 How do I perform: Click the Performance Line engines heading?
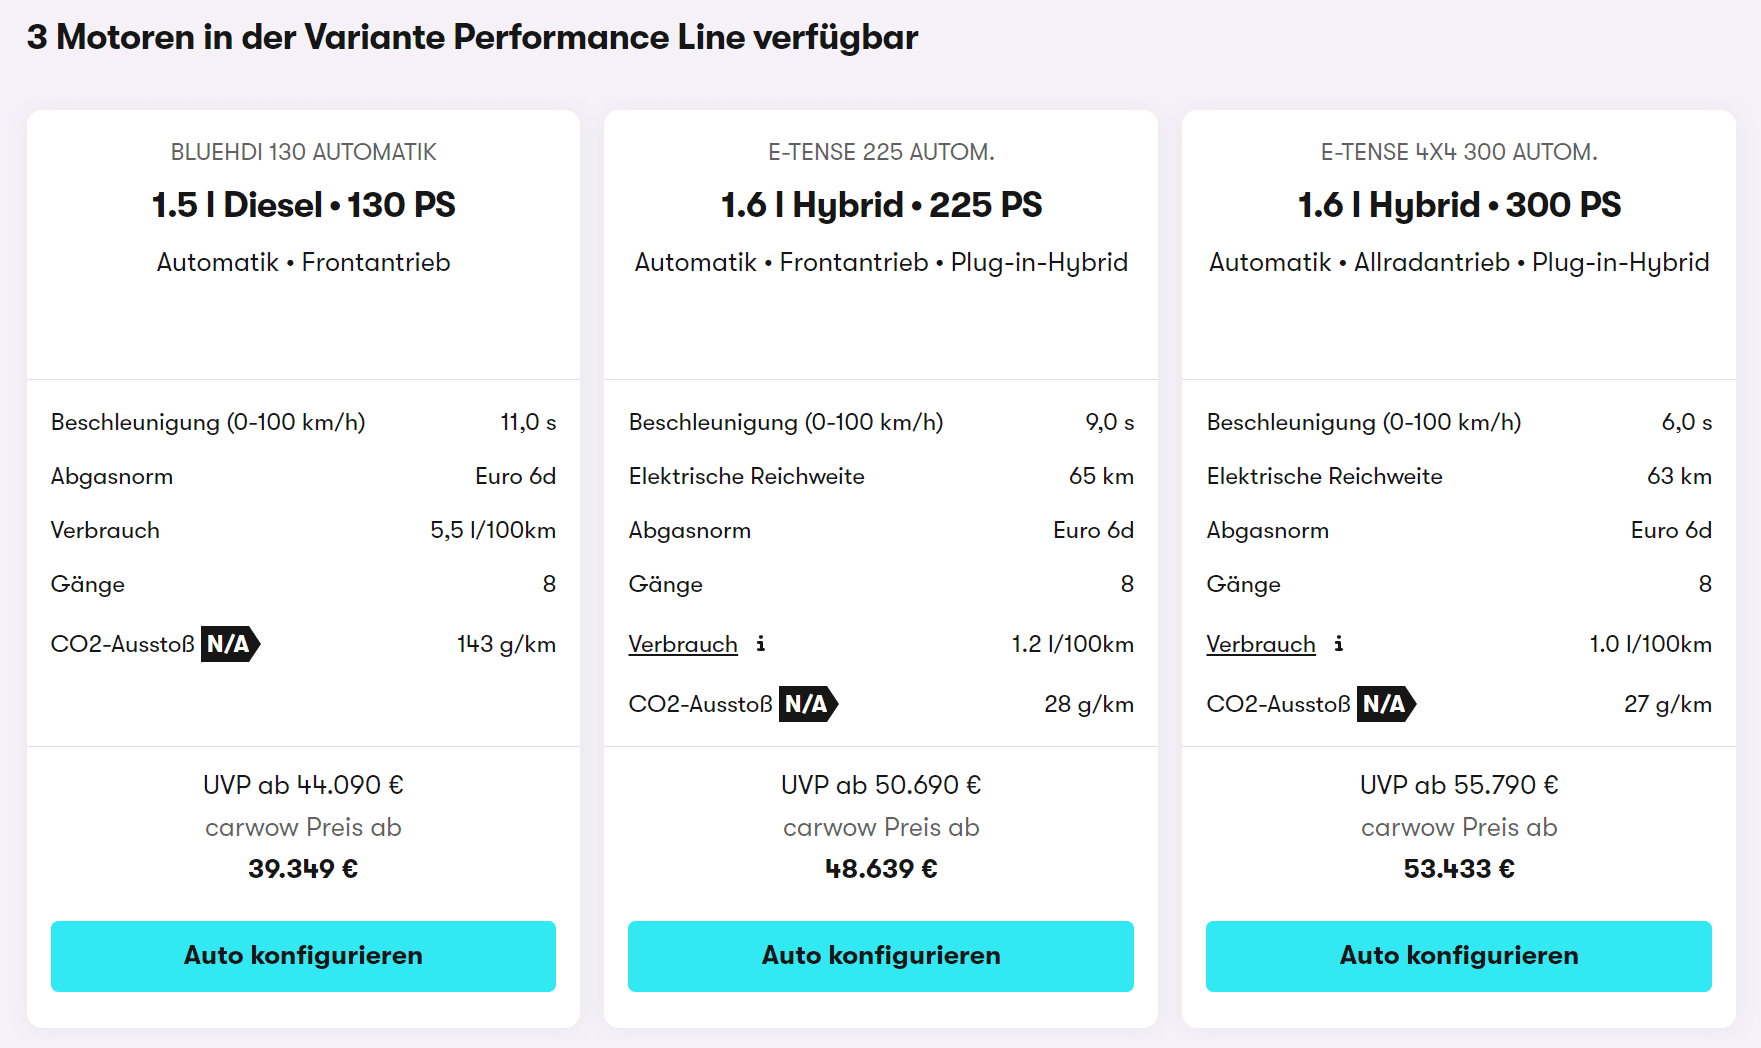tap(472, 37)
